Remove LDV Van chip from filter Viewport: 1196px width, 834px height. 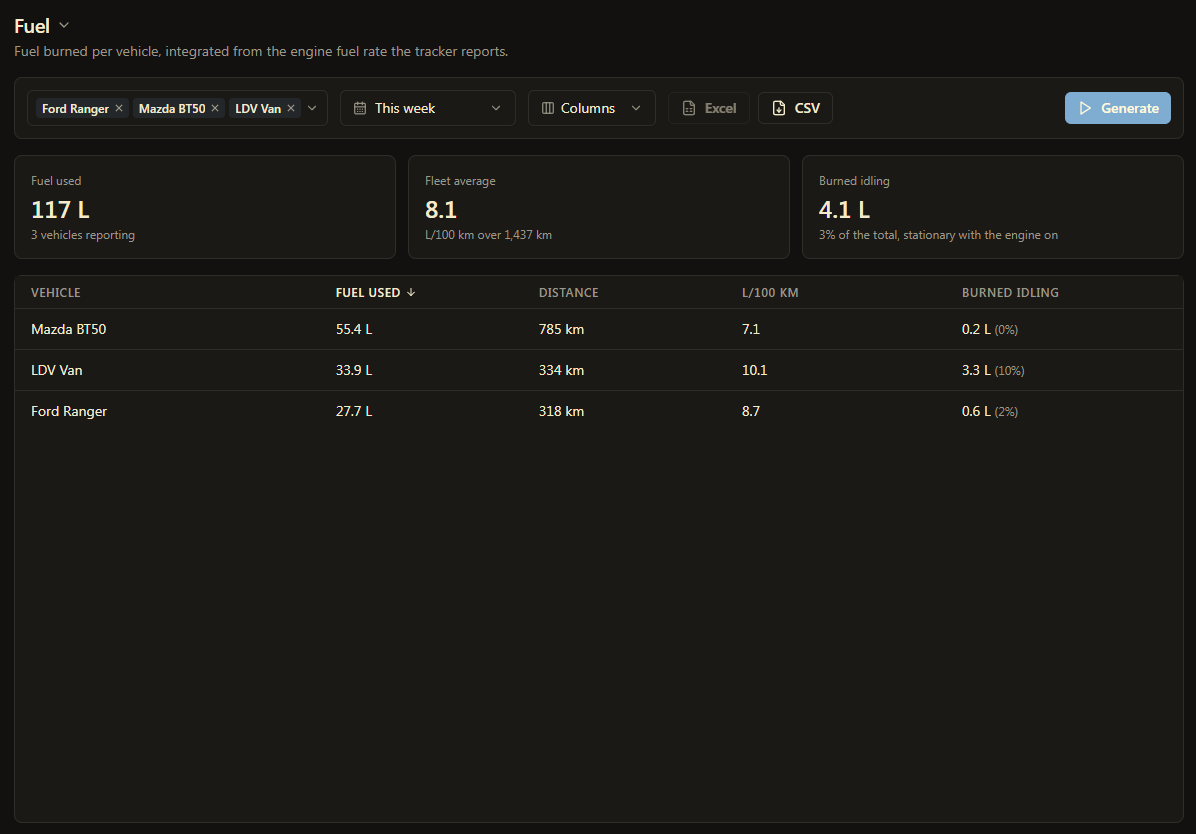[x=291, y=108]
